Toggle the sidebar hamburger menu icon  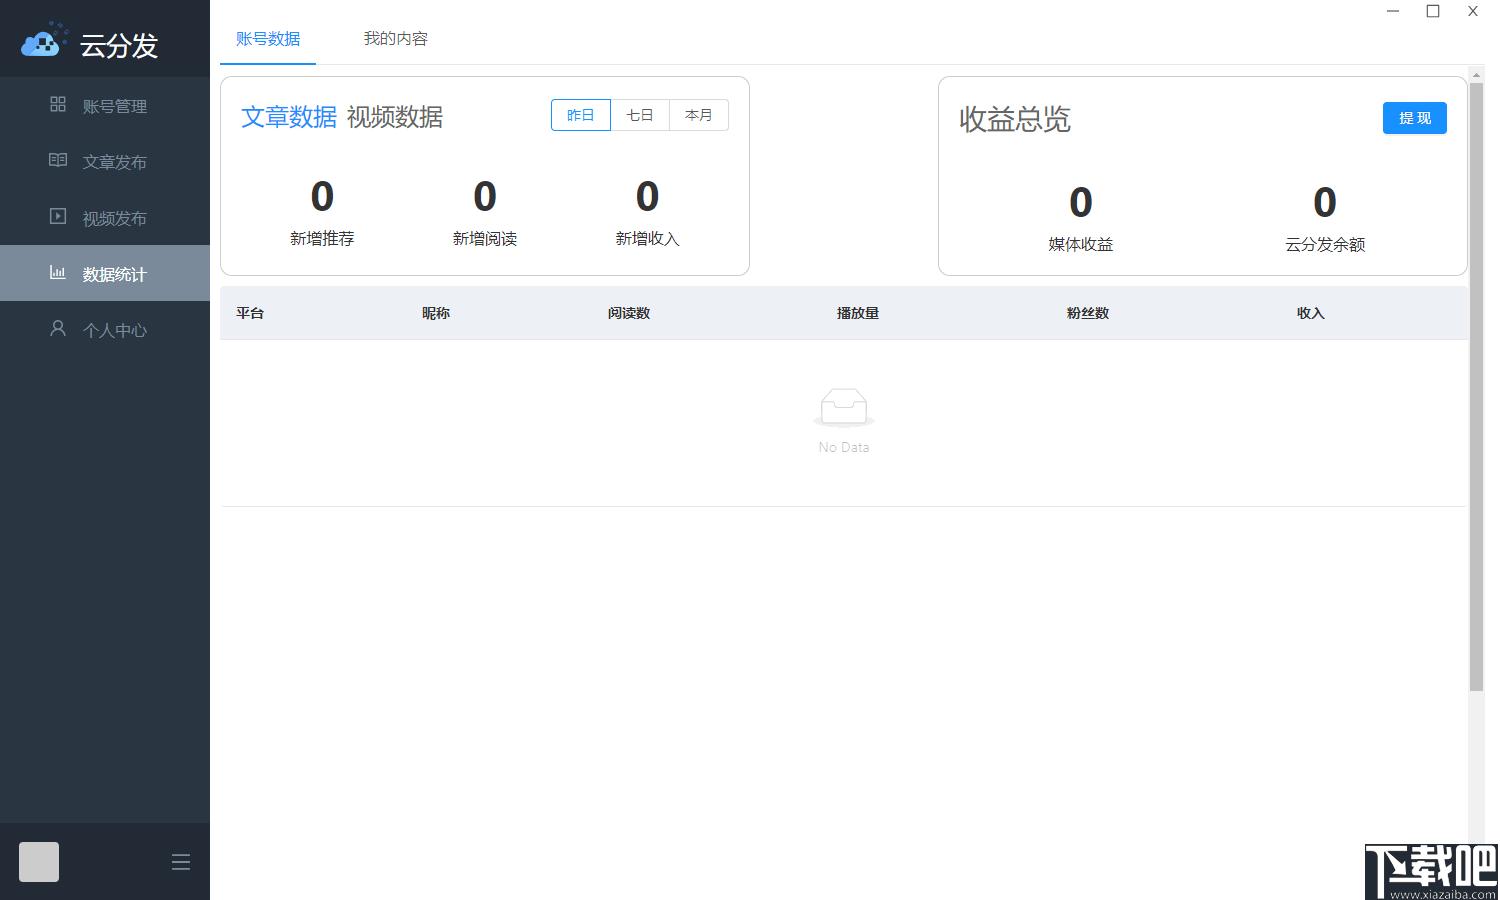[181, 862]
